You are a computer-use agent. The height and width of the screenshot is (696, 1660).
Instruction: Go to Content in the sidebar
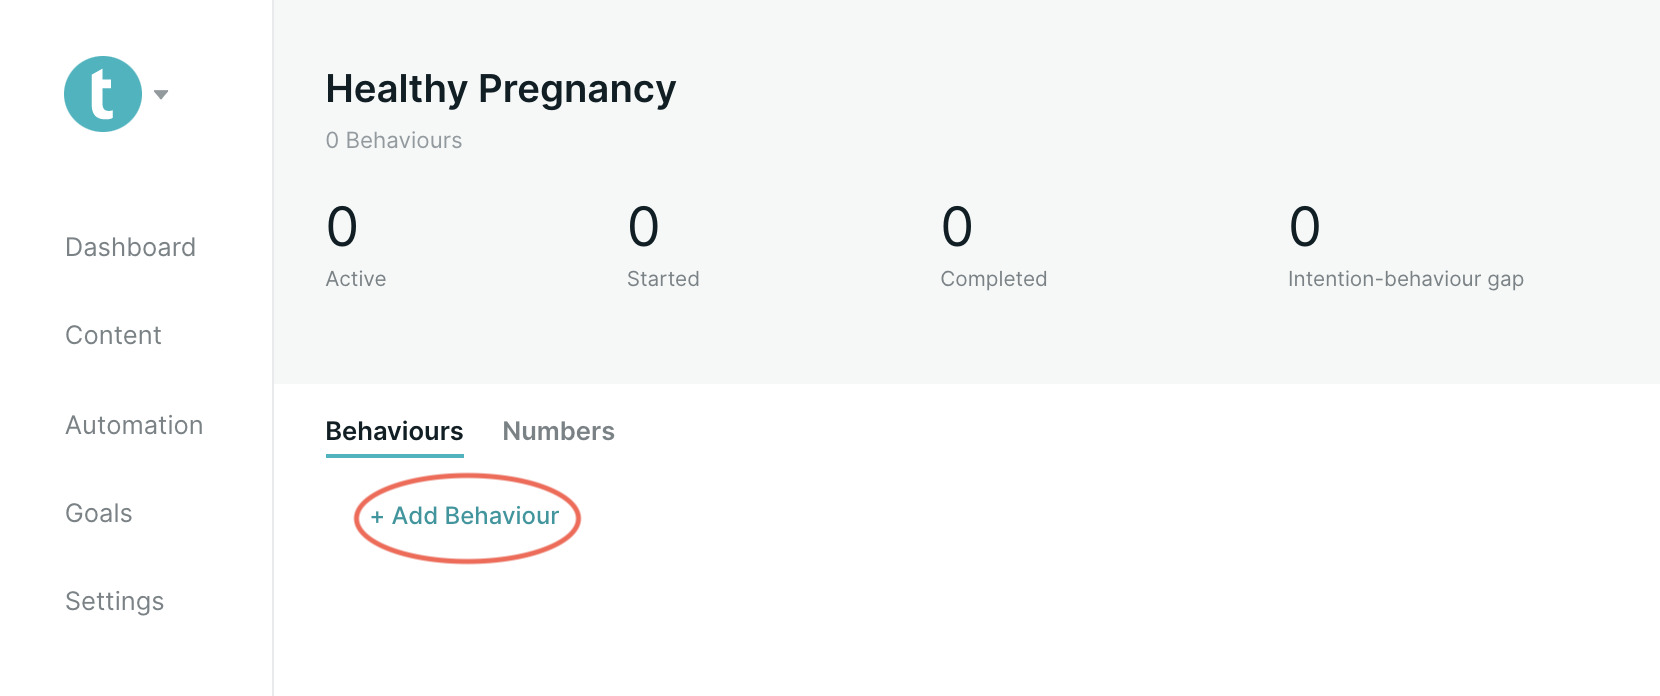pyautogui.click(x=113, y=335)
